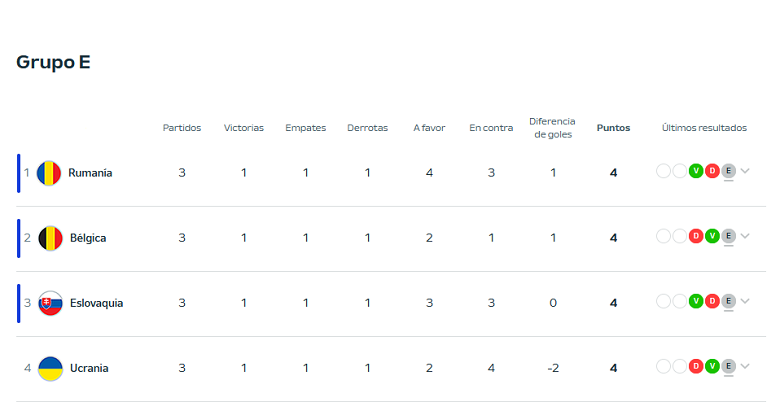The height and width of the screenshot is (402, 780).
Task: Click the Ukraine flag icon
Action: (x=49, y=368)
